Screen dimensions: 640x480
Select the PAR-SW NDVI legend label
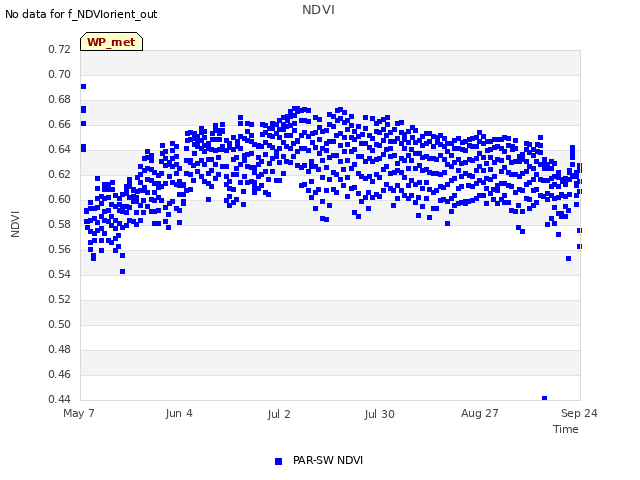328,460
